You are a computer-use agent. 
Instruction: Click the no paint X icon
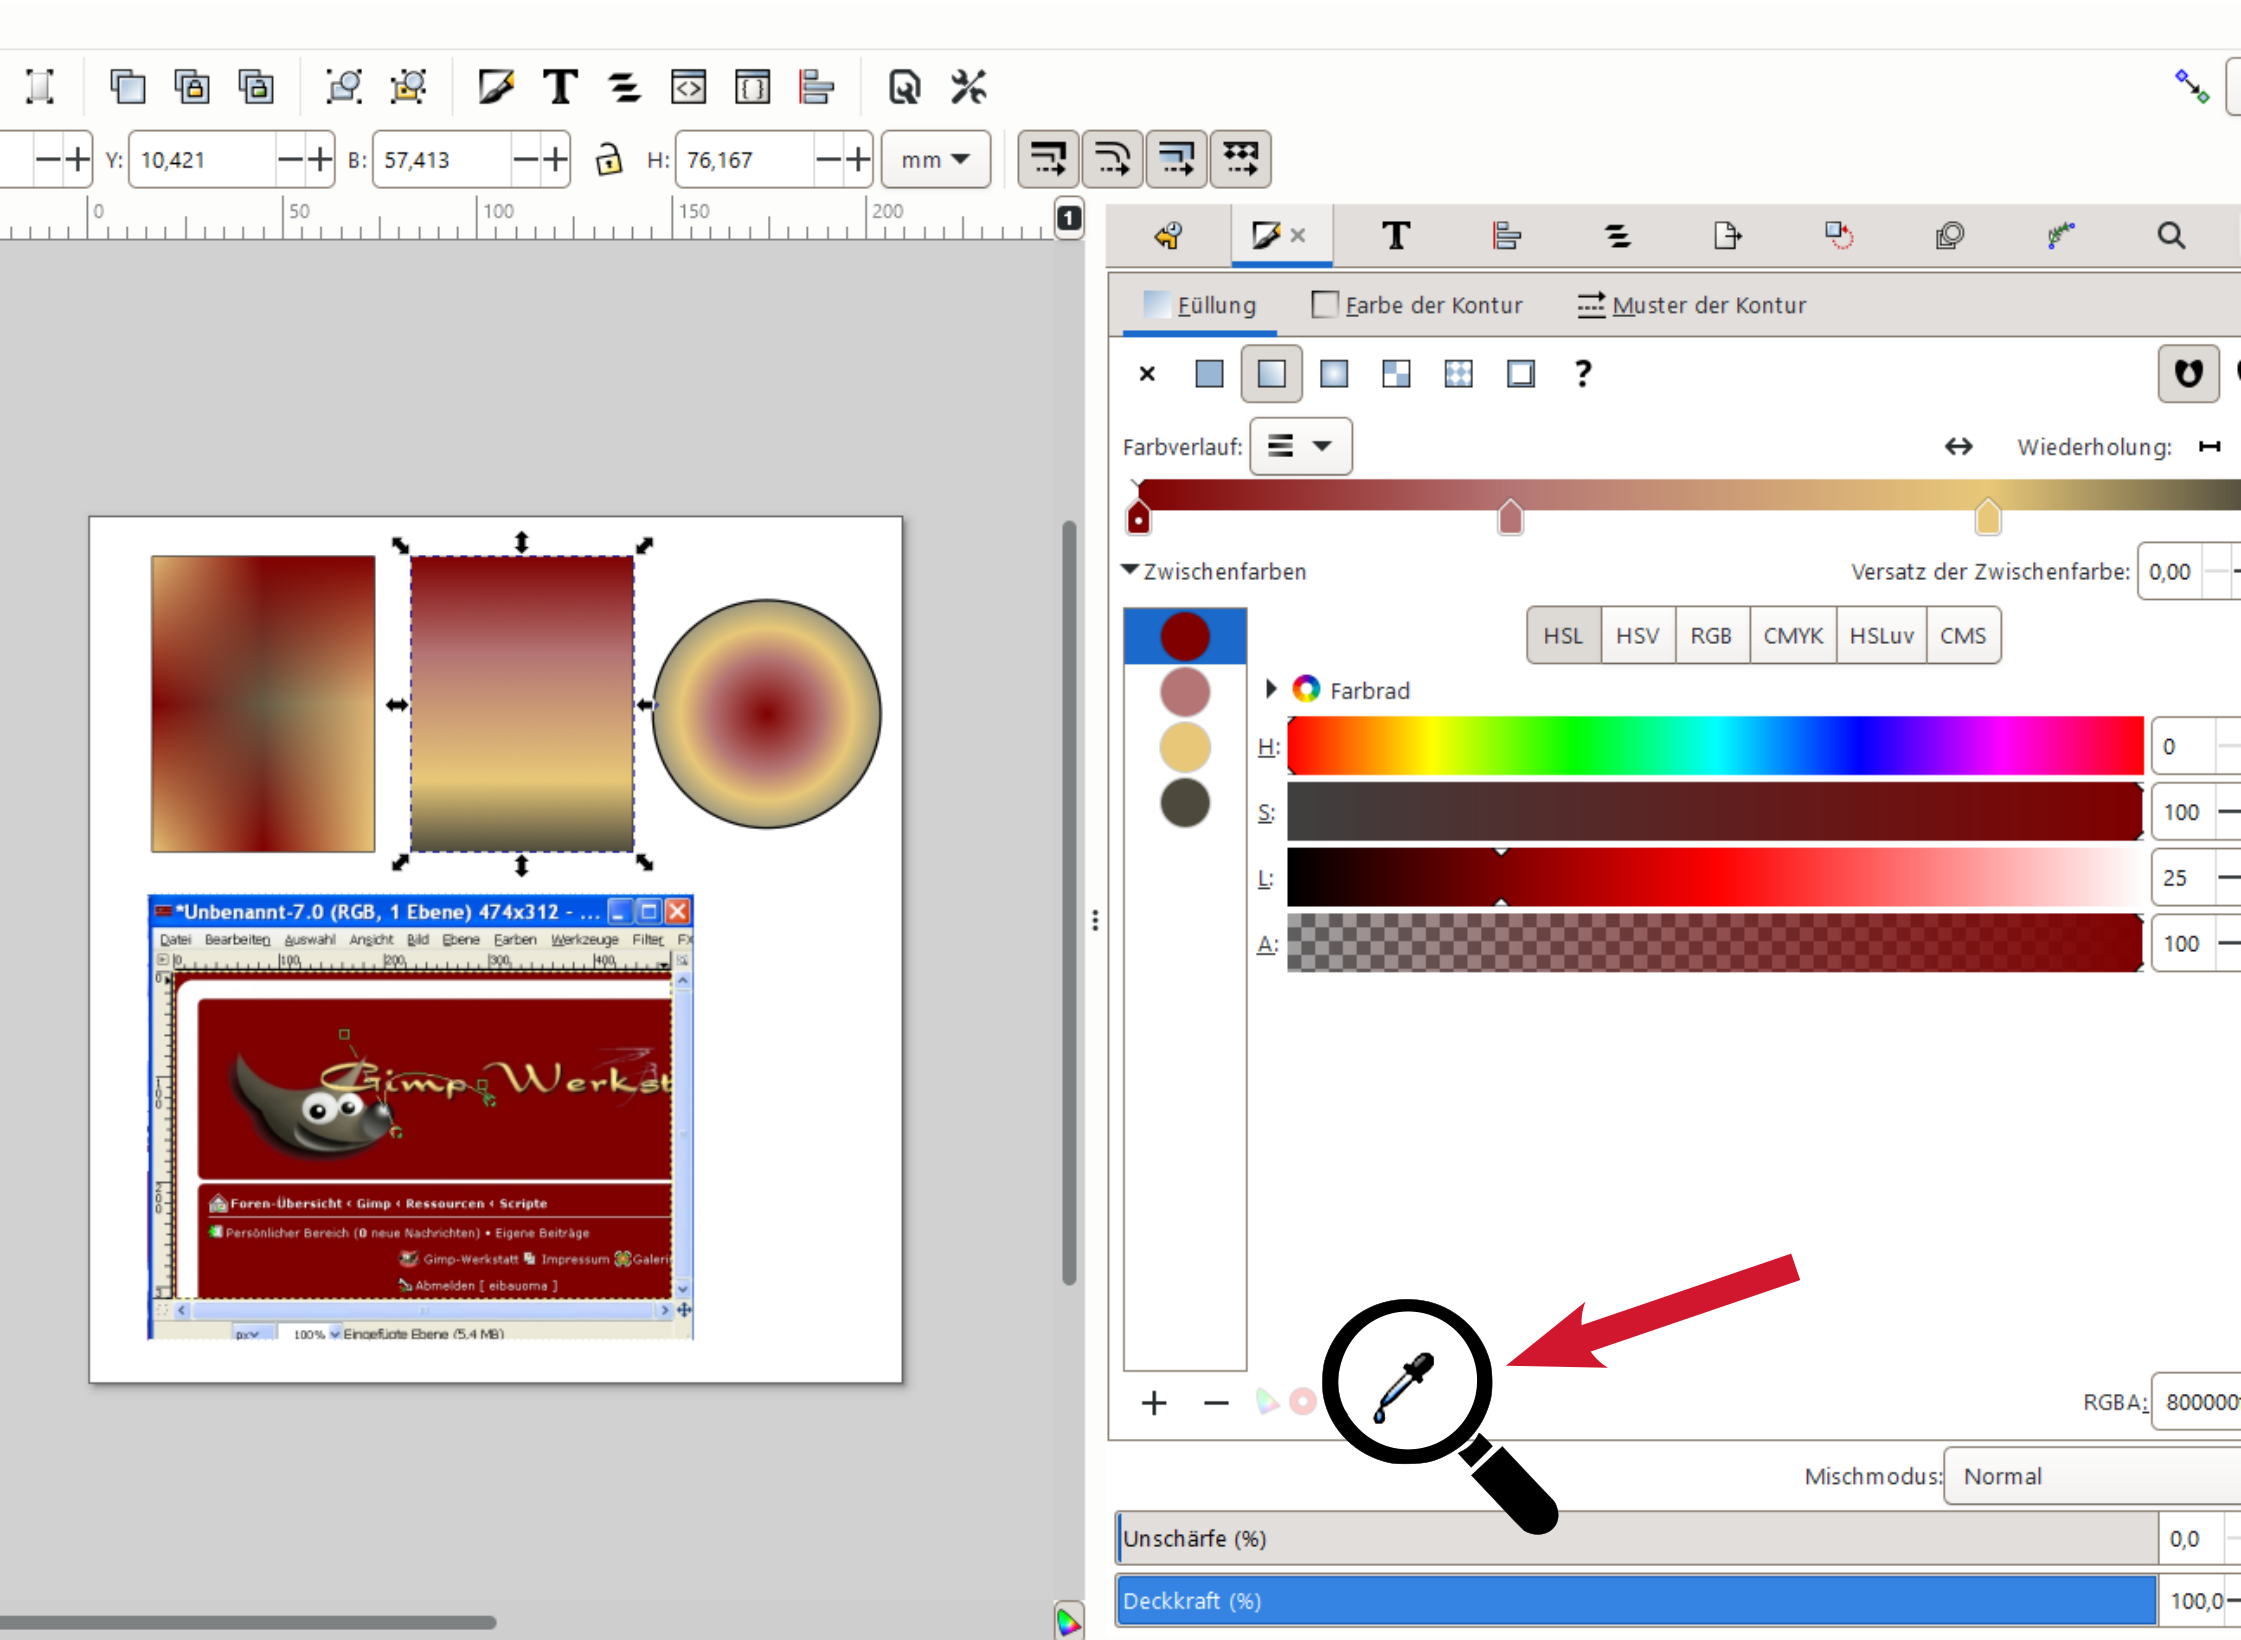(x=1147, y=374)
